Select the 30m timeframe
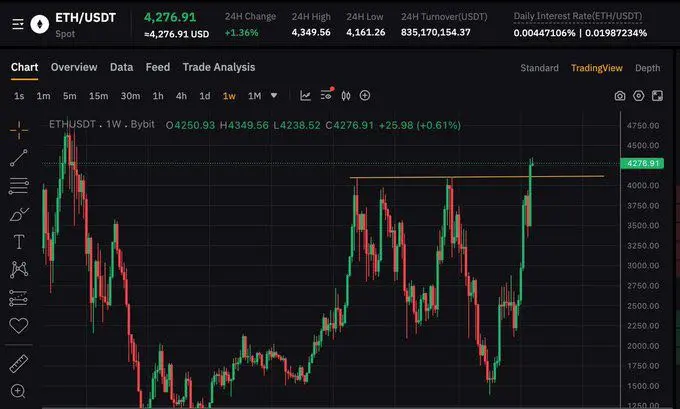Screen dimensions: 680x409 130,96
